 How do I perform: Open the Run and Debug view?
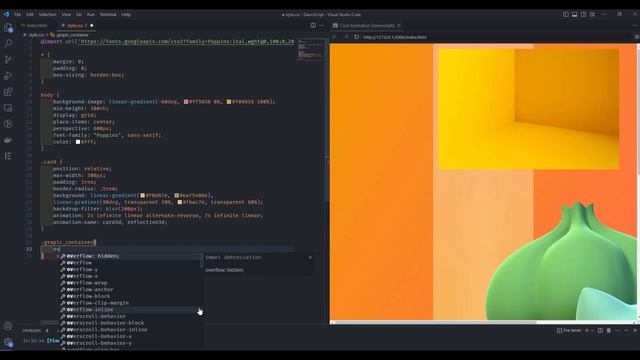[x=8, y=76]
